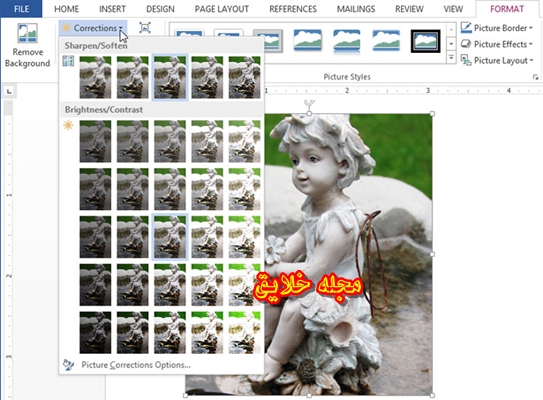Image resolution: width=543 pixels, height=400 pixels.
Task: Click the Picture Styles gallery scroll down arrow
Action: point(451,44)
